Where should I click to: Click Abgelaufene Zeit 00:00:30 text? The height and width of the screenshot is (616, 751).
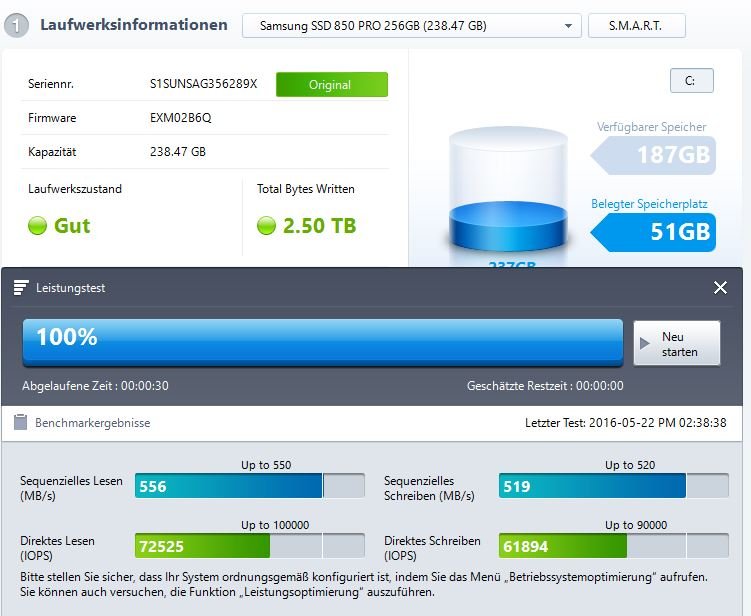coord(95,386)
